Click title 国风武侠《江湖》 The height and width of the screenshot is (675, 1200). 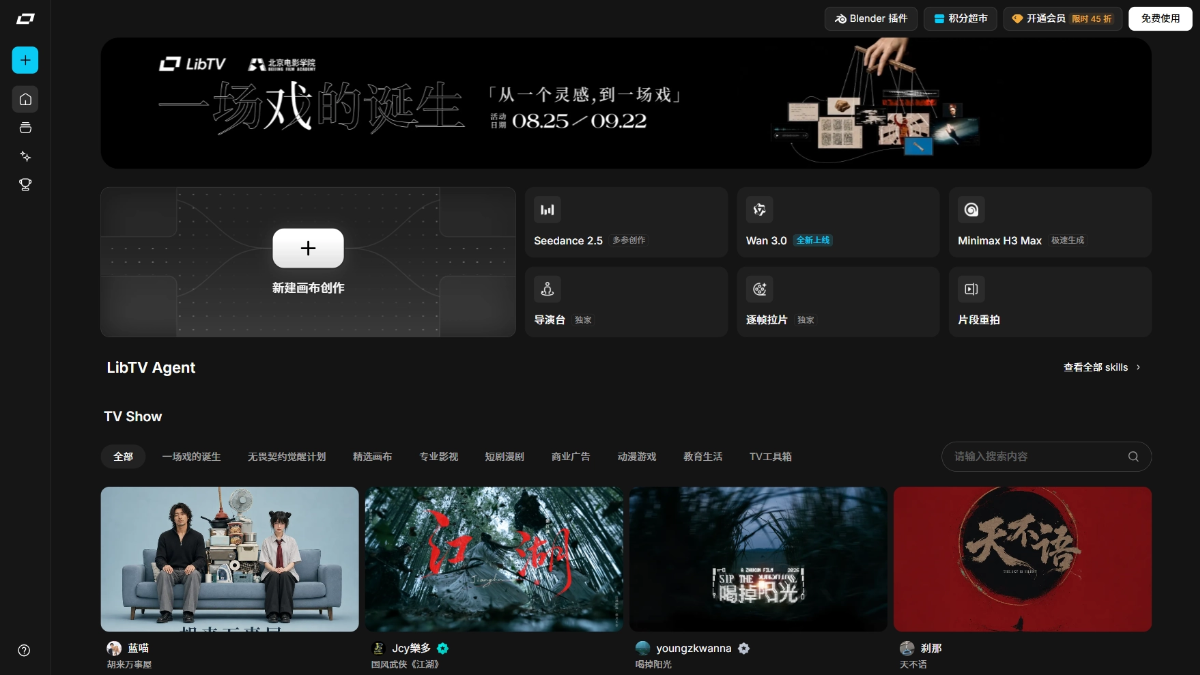[405, 664]
